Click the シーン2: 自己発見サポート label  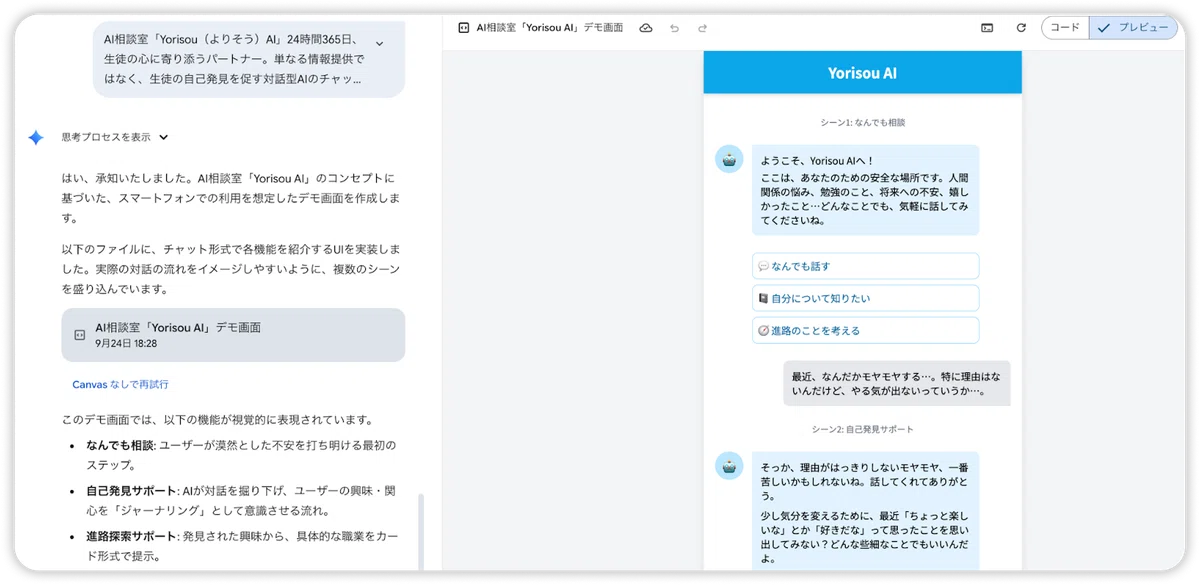862,429
